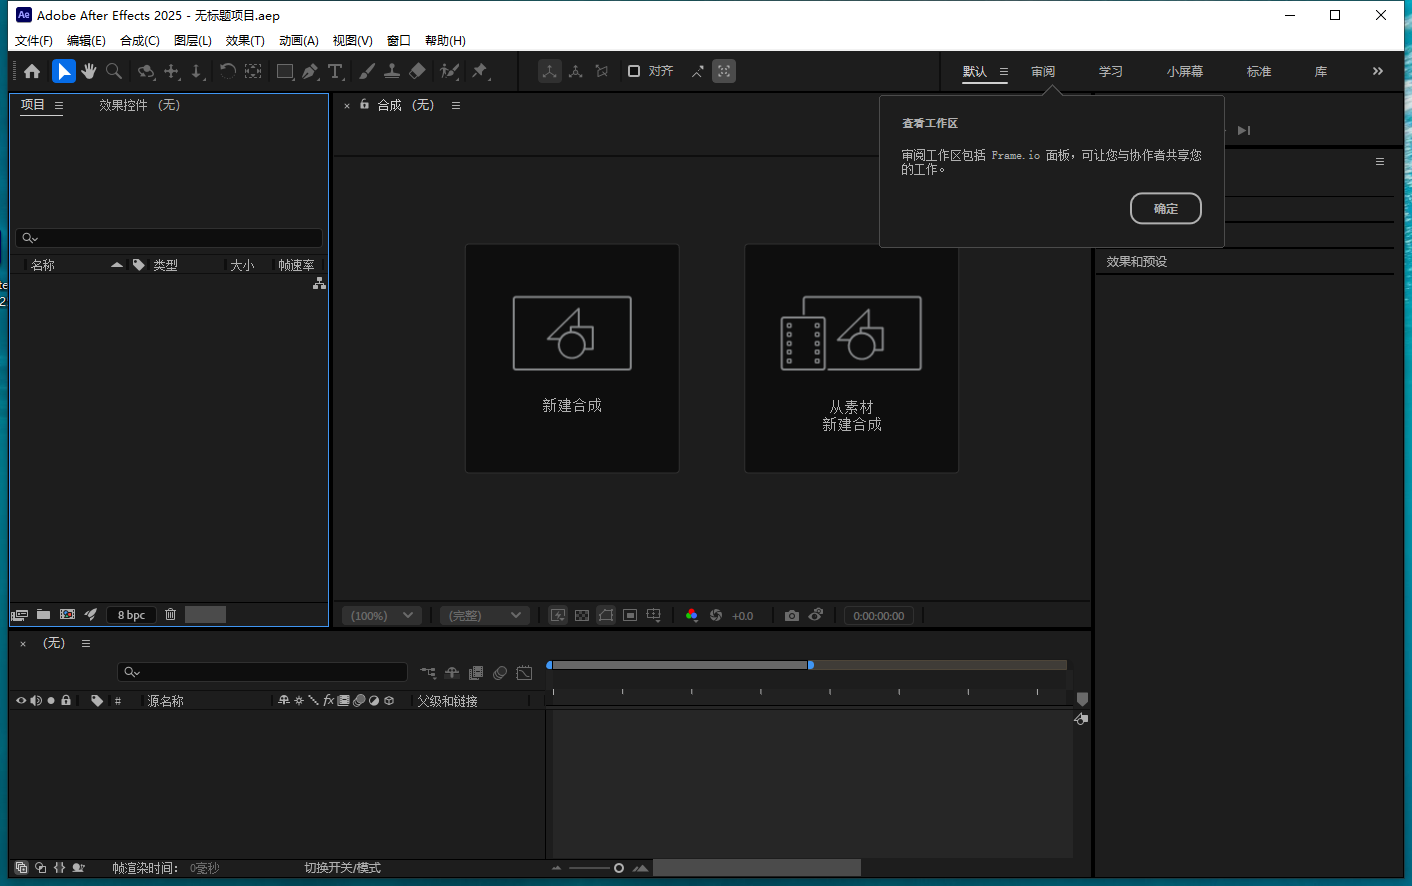1412x886 pixels.
Task: Click the view axis mode icon
Action: click(x=602, y=71)
